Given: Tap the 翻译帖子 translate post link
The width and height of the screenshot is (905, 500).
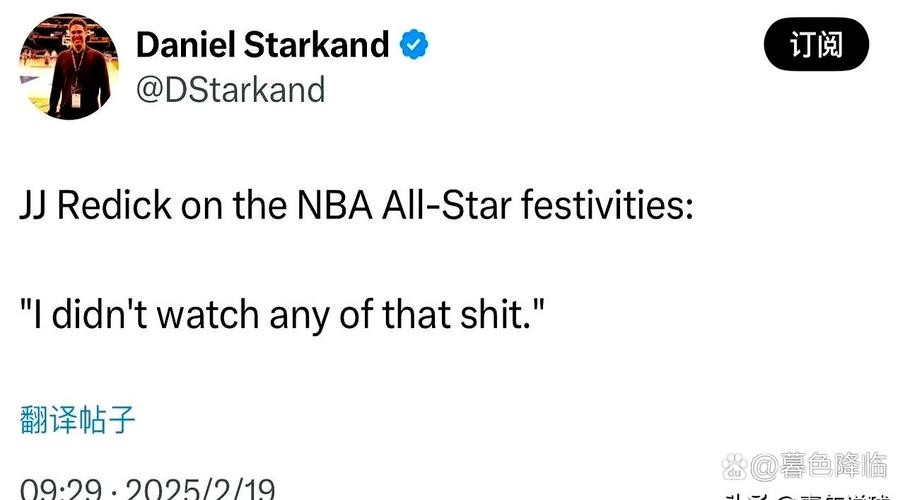Looking at the screenshot, I should pos(78,420).
